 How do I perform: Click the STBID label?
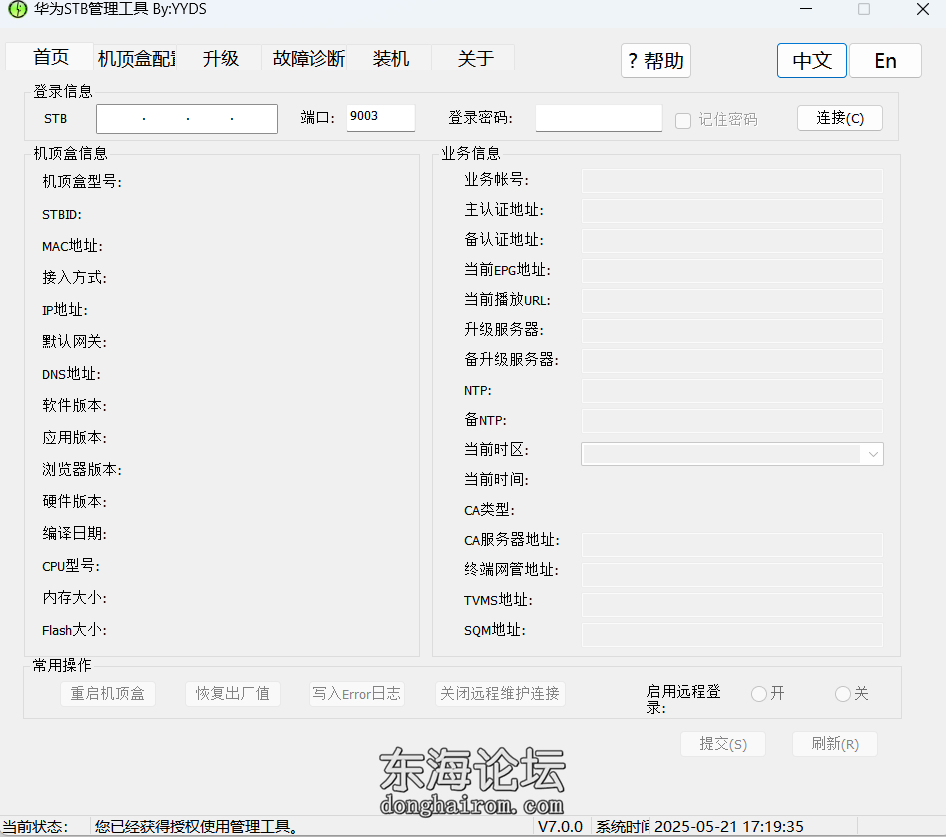(62, 215)
